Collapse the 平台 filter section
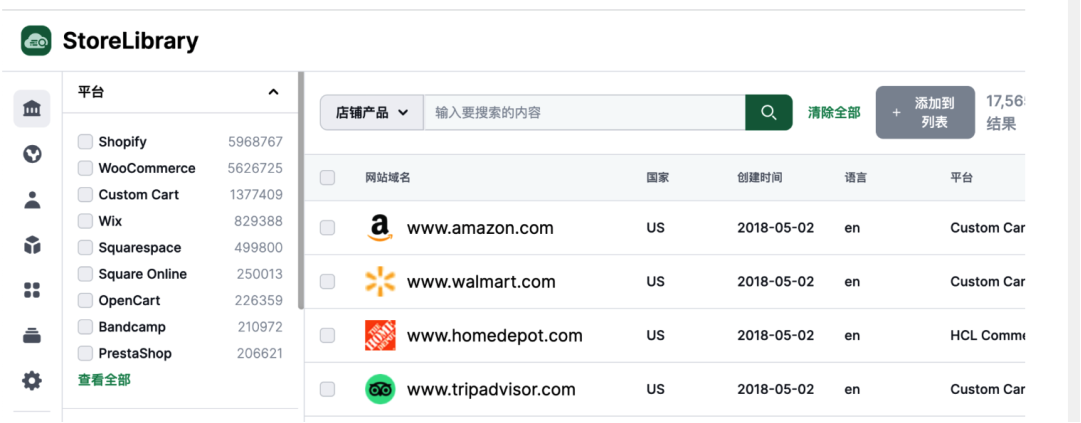 tap(274, 92)
